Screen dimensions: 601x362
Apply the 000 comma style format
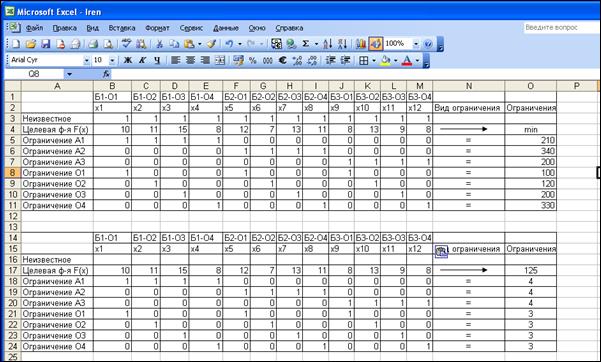click(268, 60)
